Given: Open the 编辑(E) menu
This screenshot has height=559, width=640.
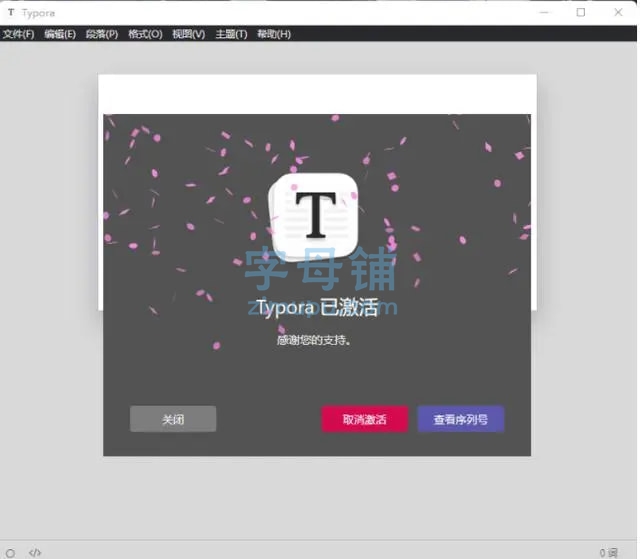Looking at the screenshot, I should click(60, 34).
